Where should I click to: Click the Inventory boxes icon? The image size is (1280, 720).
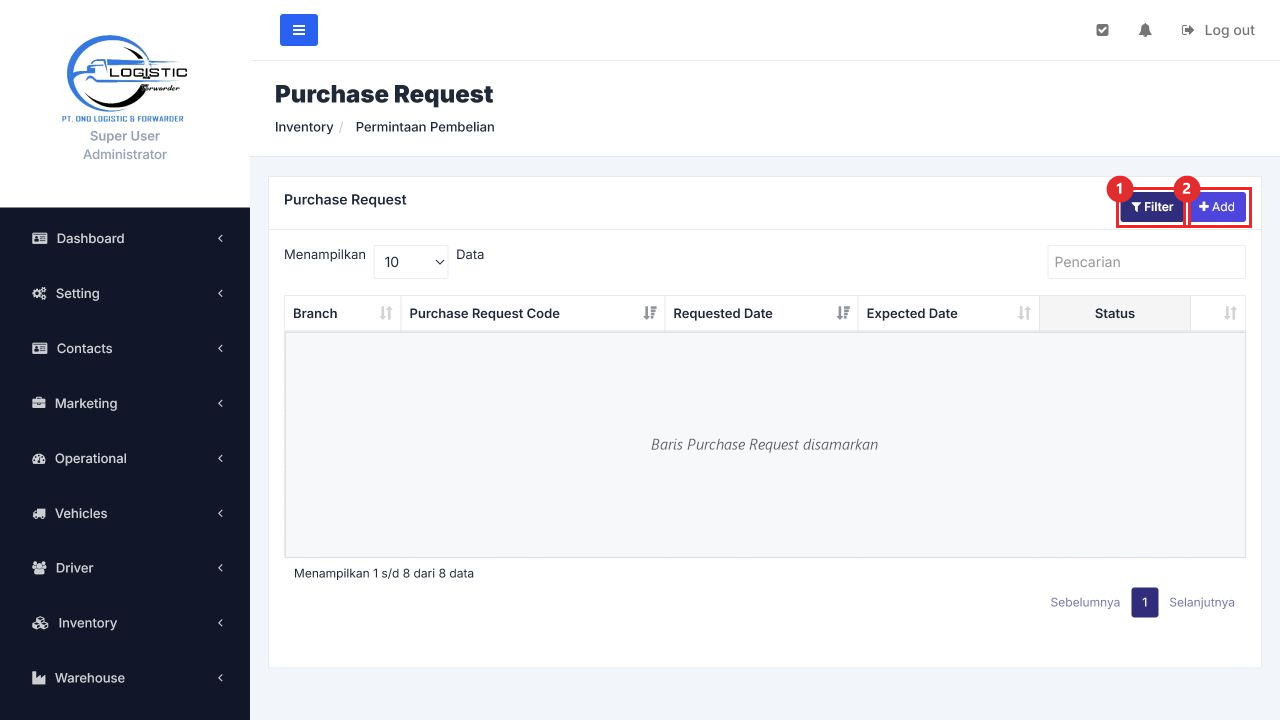(40, 623)
